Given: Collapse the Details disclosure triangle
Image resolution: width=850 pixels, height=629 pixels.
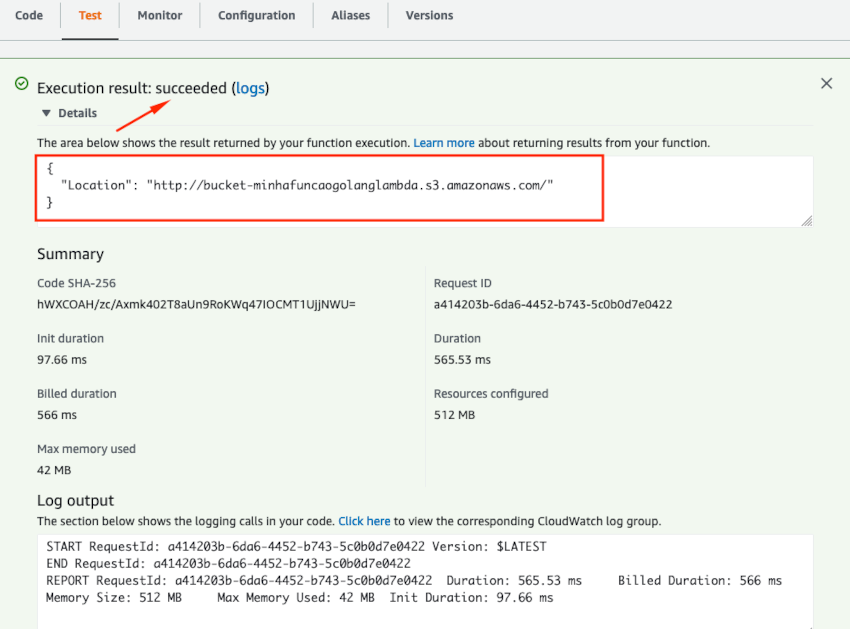Looking at the screenshot, I should coord(47,113).
